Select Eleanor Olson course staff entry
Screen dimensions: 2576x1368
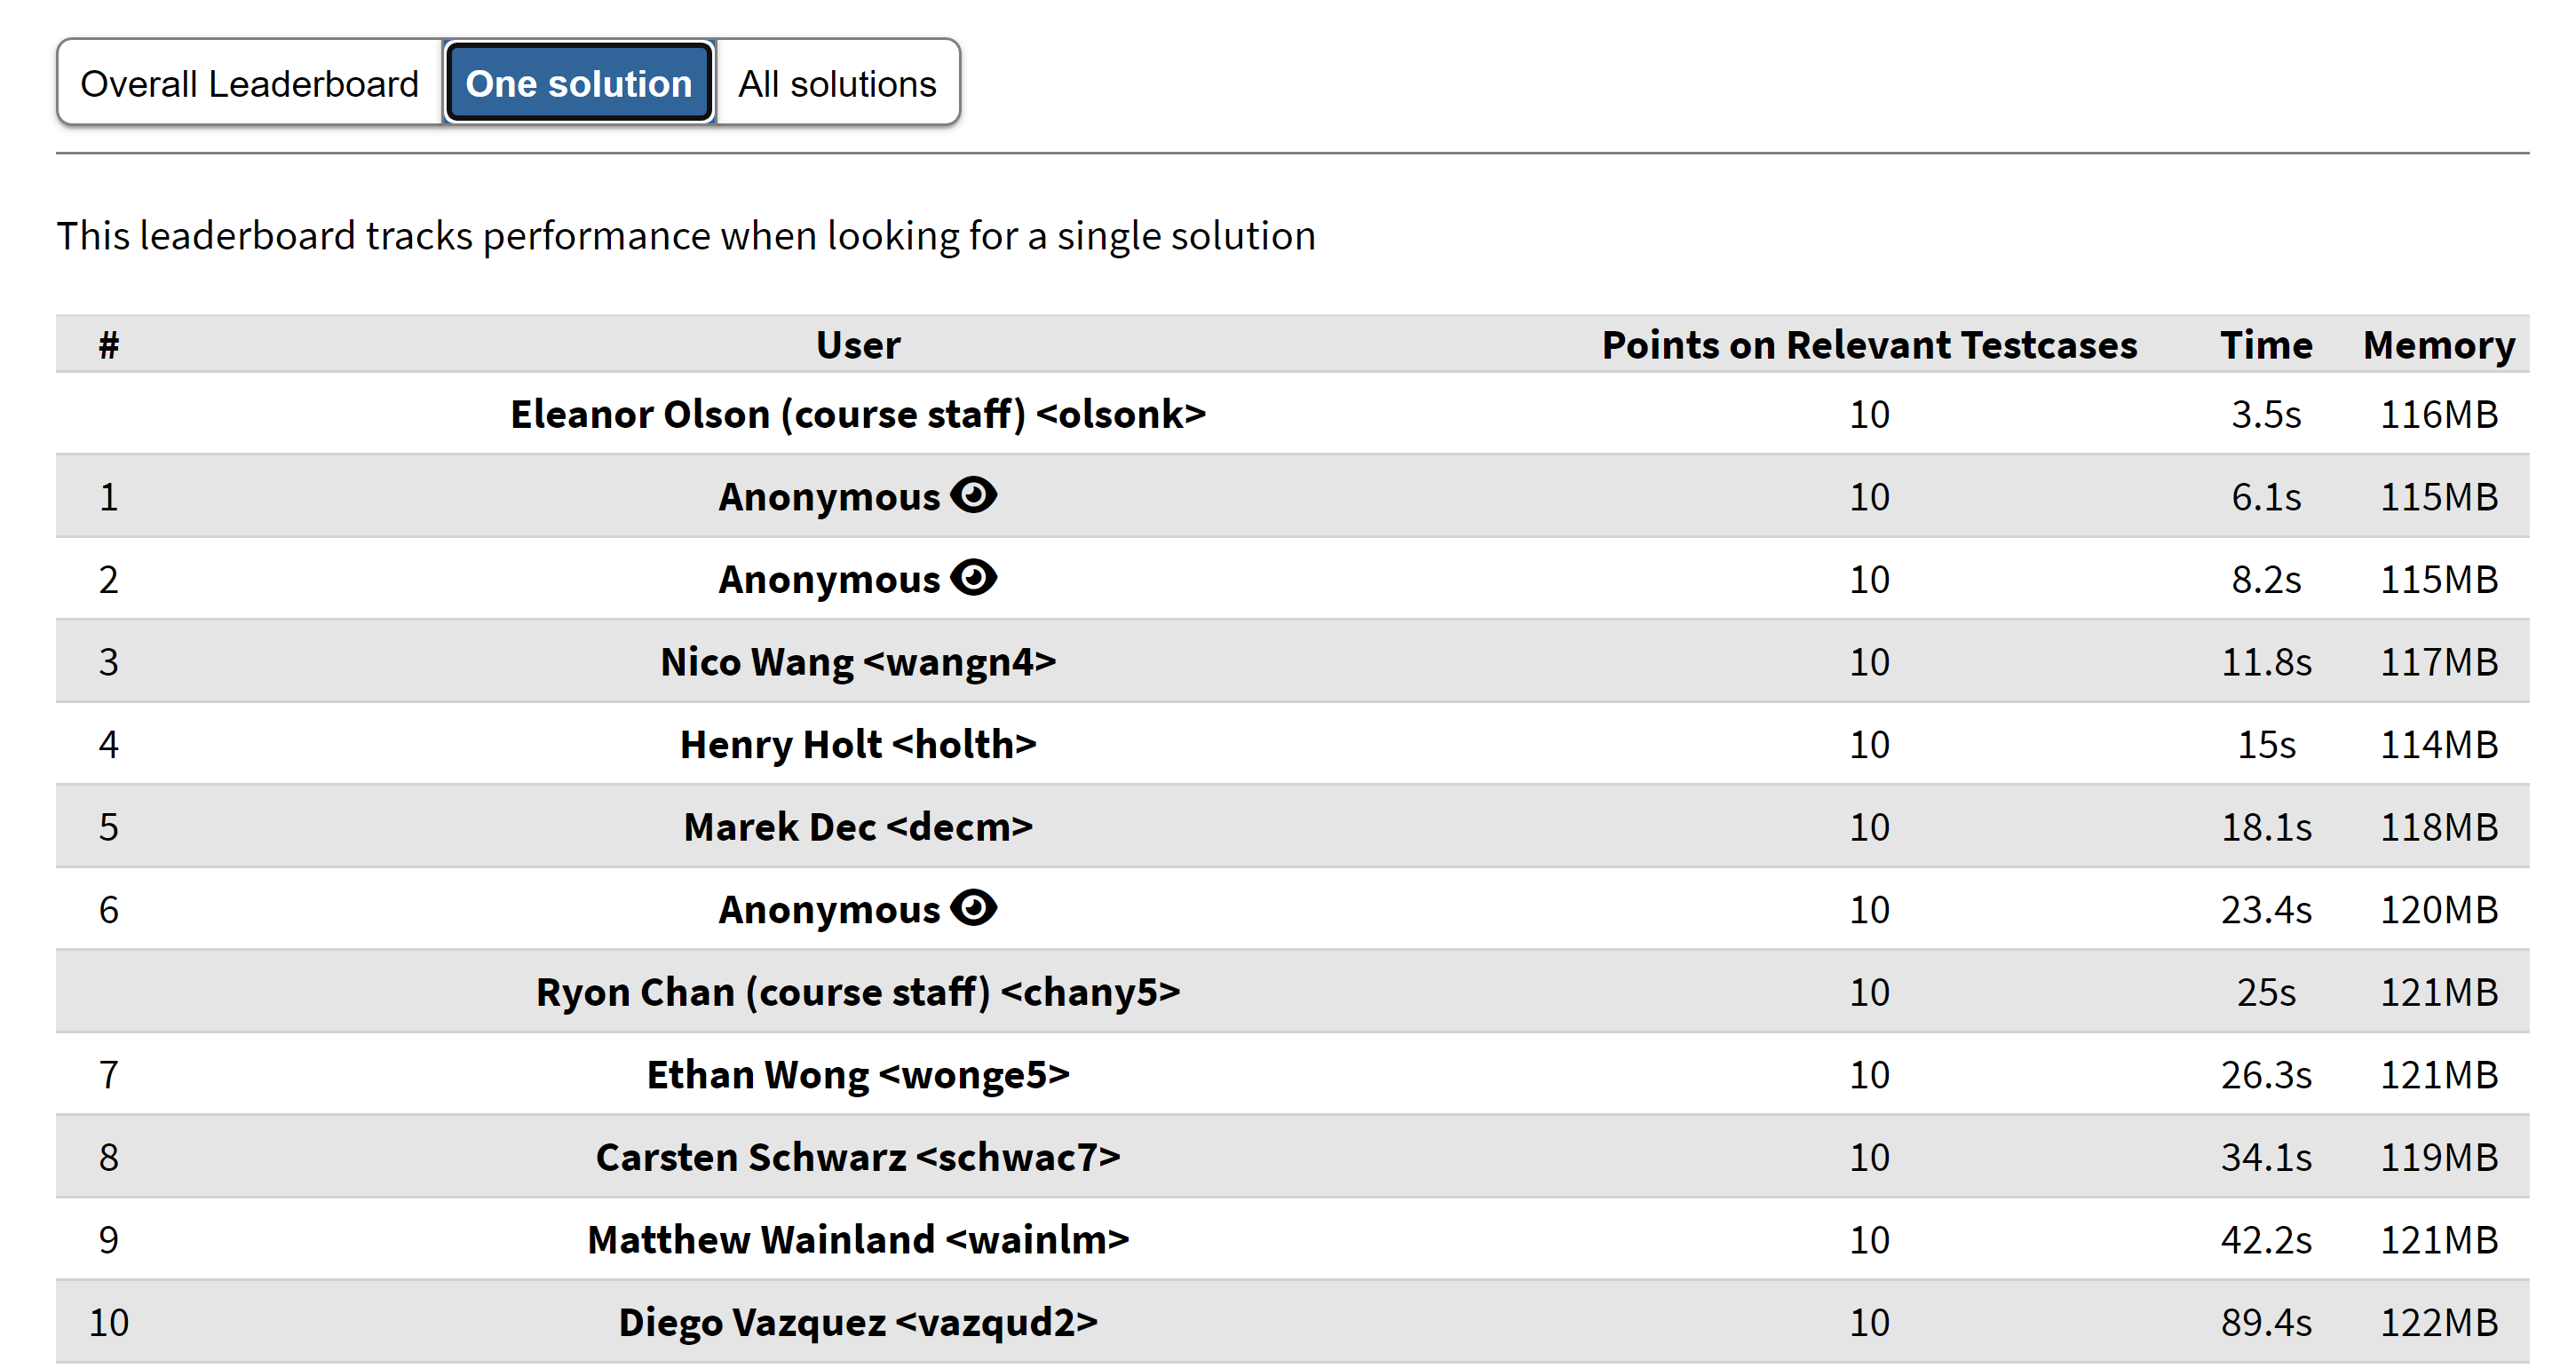858,414
